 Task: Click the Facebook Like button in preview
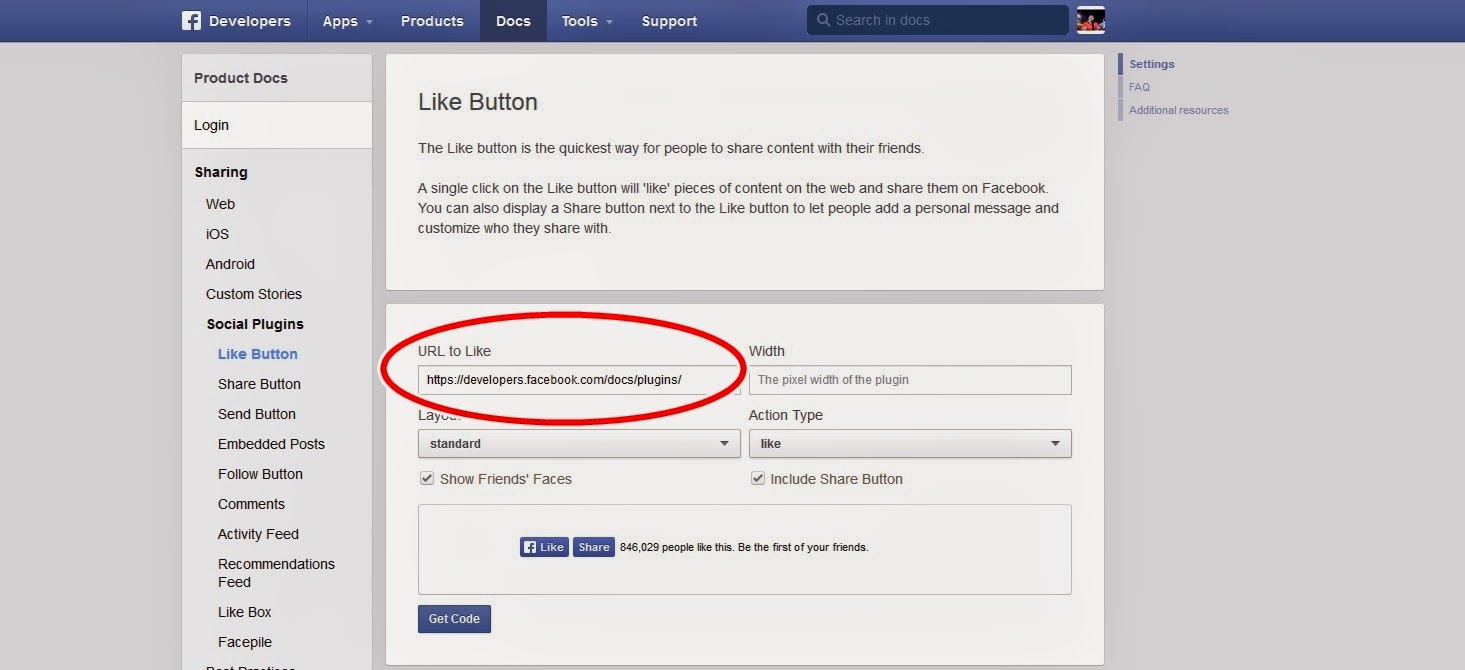click(544, 547)
